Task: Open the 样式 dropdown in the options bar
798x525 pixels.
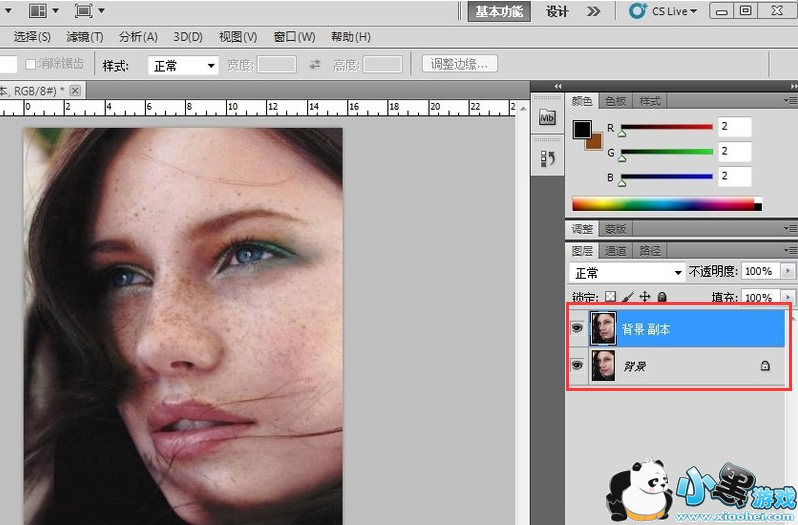Action: click(x=183, y=65)
